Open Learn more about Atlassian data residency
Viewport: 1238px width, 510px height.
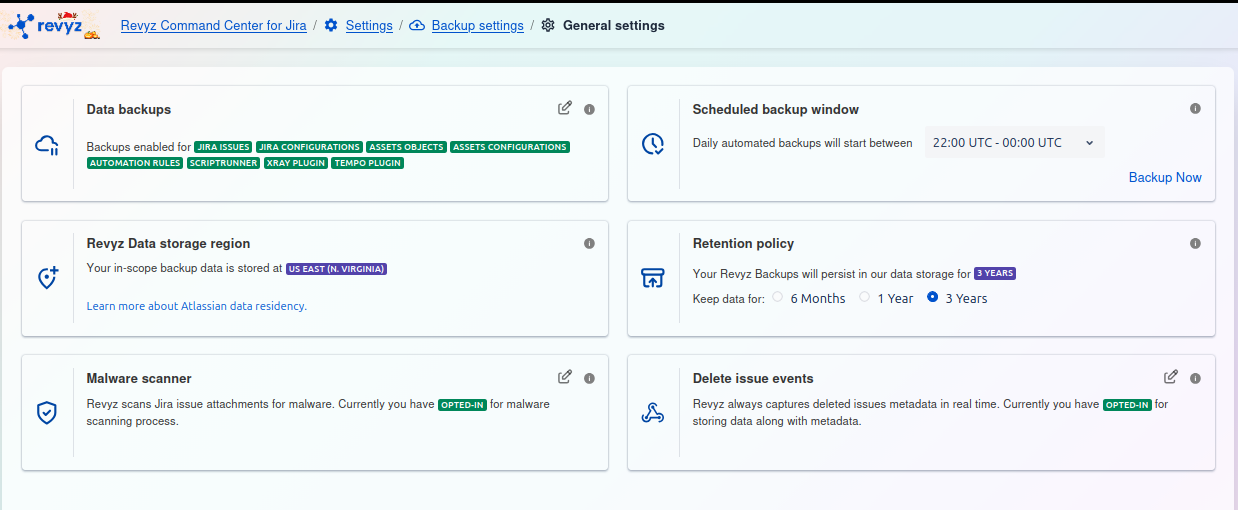[196, 306]
